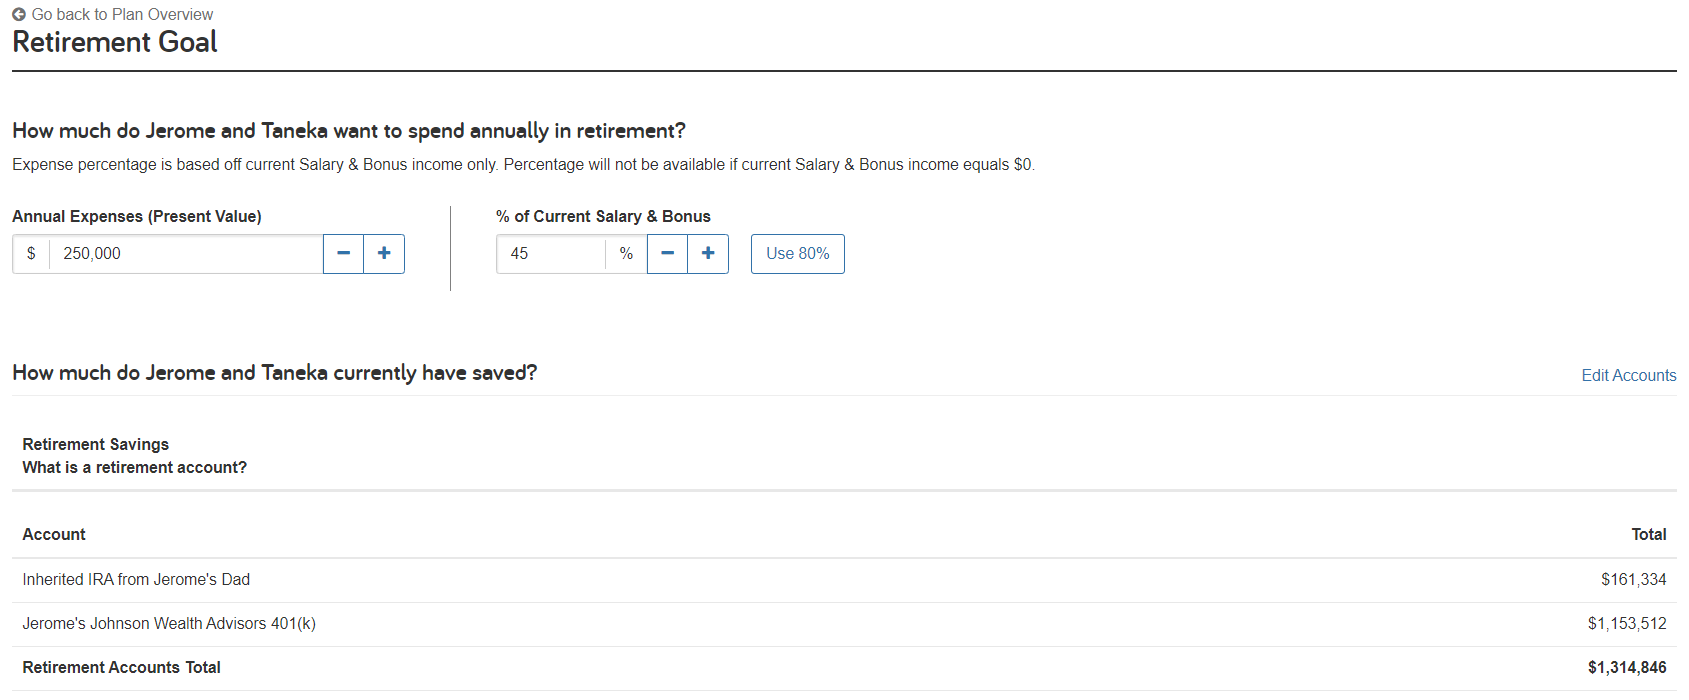Focus the Annual Expenses field showing 250,000

point(186,254)
